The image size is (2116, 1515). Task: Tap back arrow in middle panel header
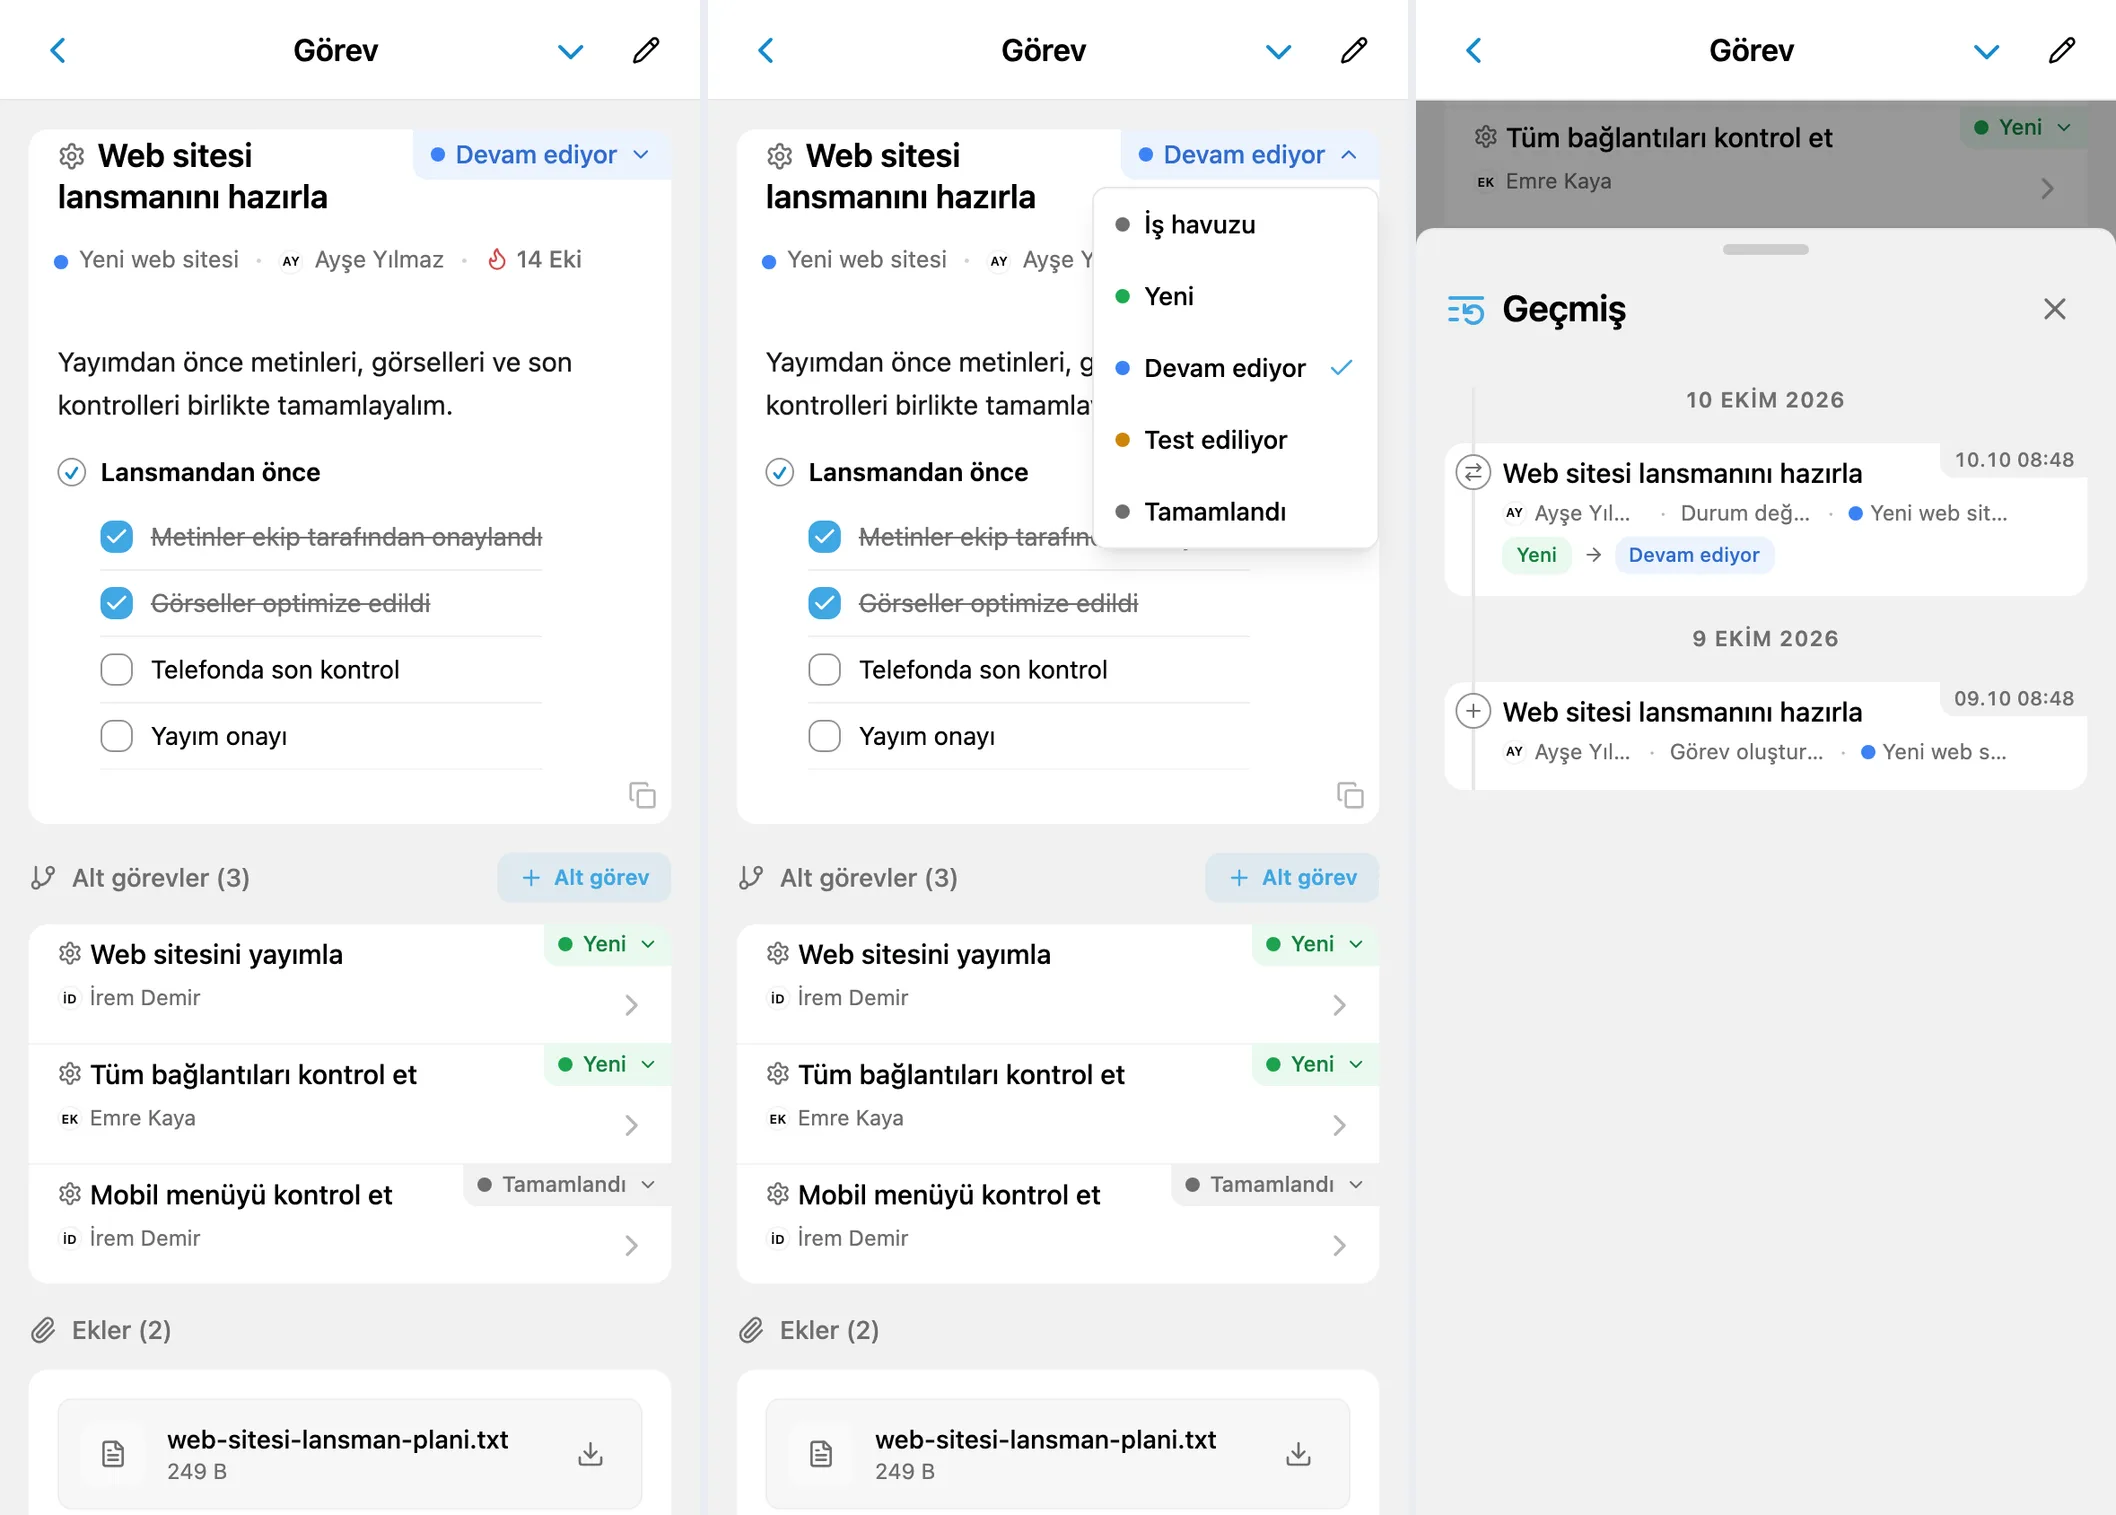tap(766, 51)
